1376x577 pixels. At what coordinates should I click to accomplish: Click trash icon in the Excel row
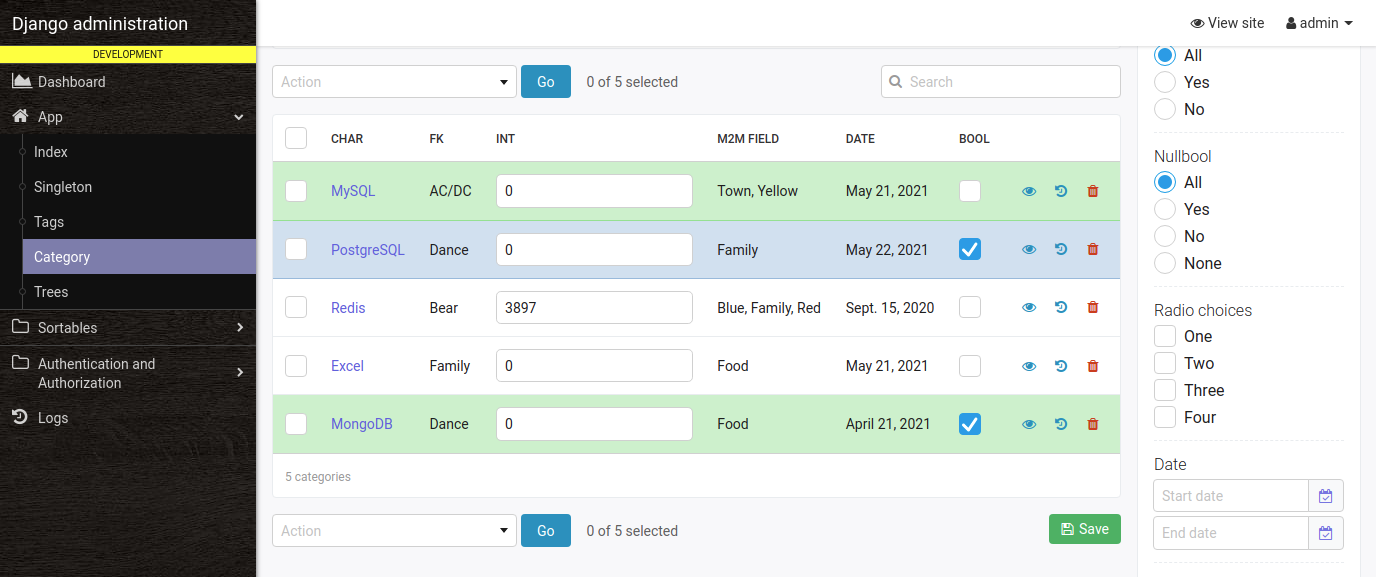coord(1092,366)
